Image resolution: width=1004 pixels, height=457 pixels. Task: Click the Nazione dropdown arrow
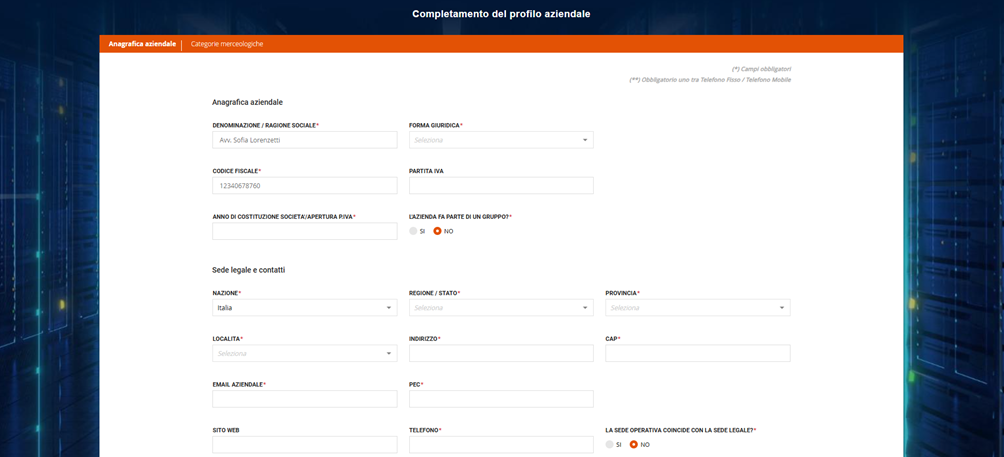click(x=388, y=308)
